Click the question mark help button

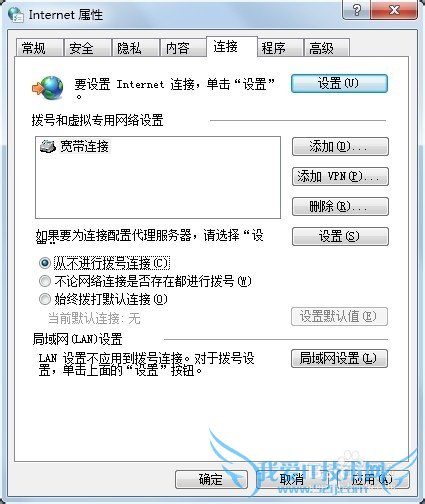point(356,10)
